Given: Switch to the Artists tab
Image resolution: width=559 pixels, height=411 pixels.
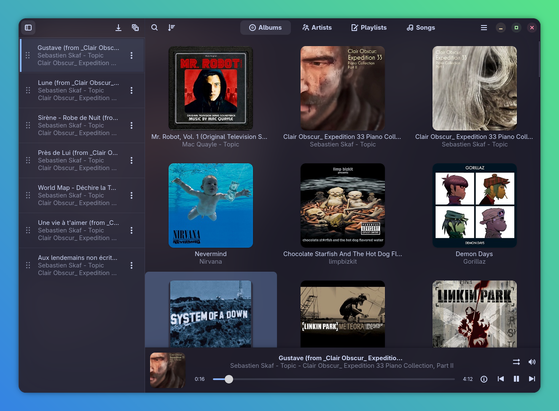Looking at the screenshot, I should coord(317,27).
